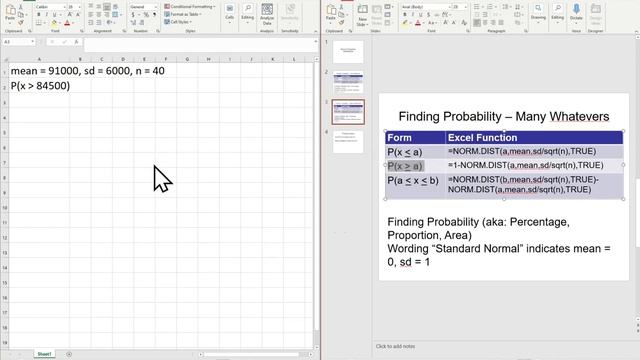Open Format as Table menu in Excel
640x360 pixels.
[182, 14]
